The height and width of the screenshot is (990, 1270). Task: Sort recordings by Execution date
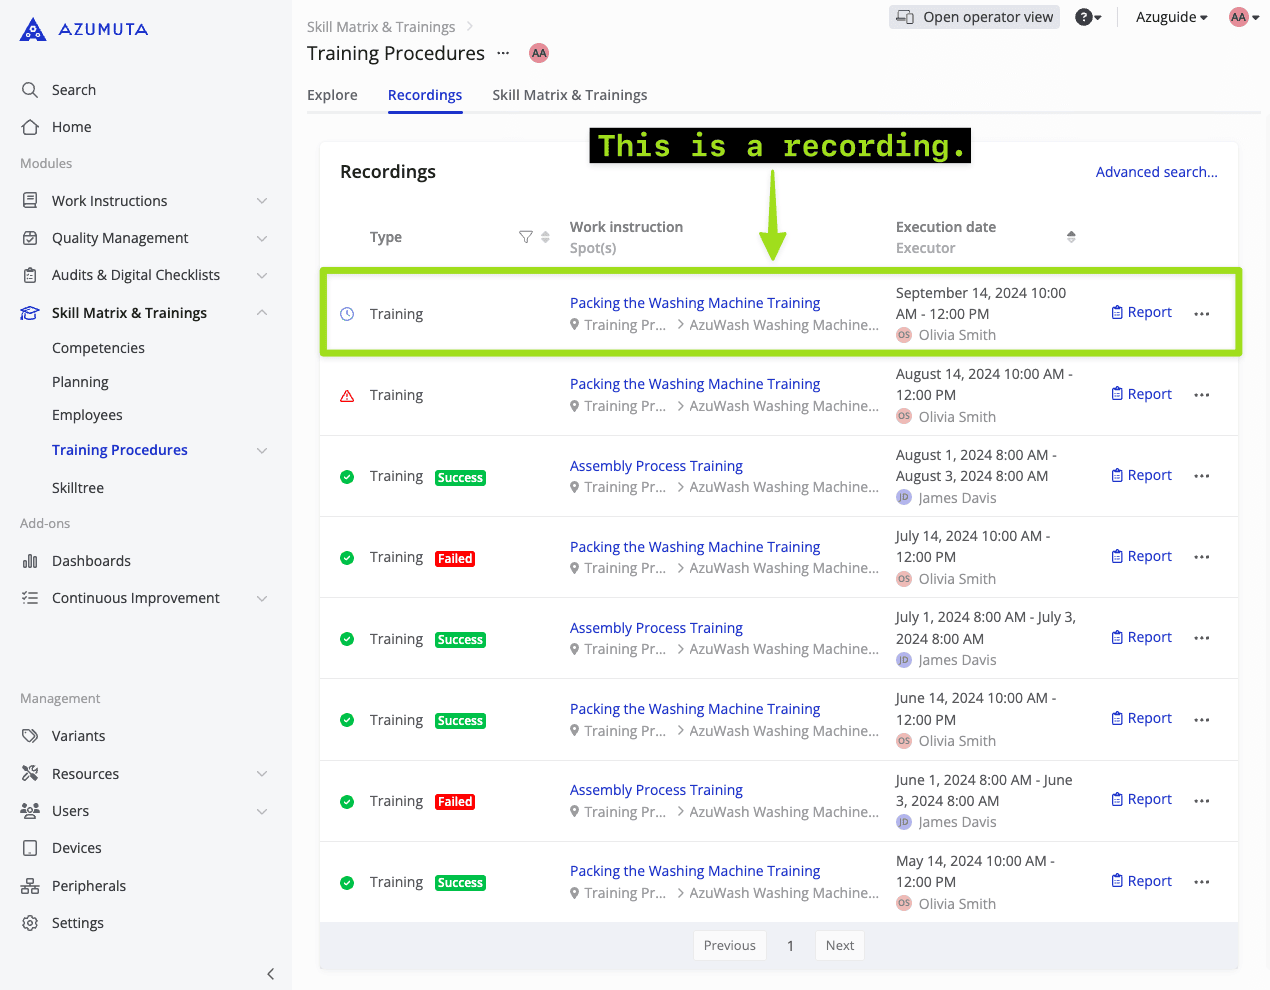(x=1071, y=237)
